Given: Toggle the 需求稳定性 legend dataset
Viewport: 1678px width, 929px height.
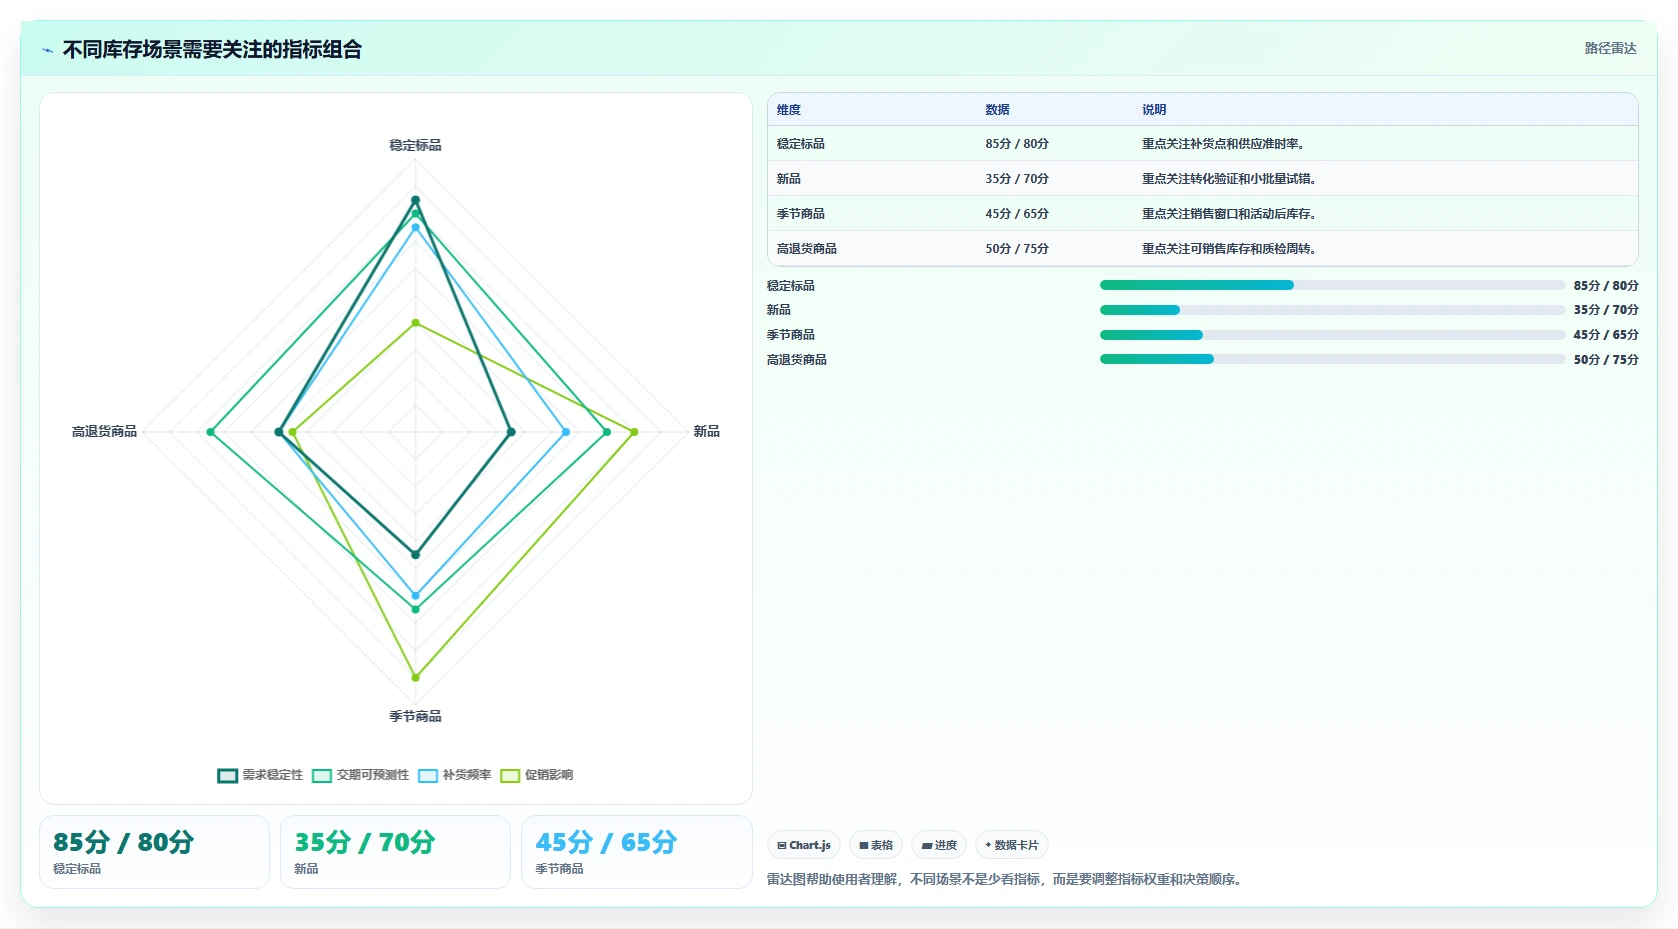Looking at the screenshot, I should [x=260, y=775].
